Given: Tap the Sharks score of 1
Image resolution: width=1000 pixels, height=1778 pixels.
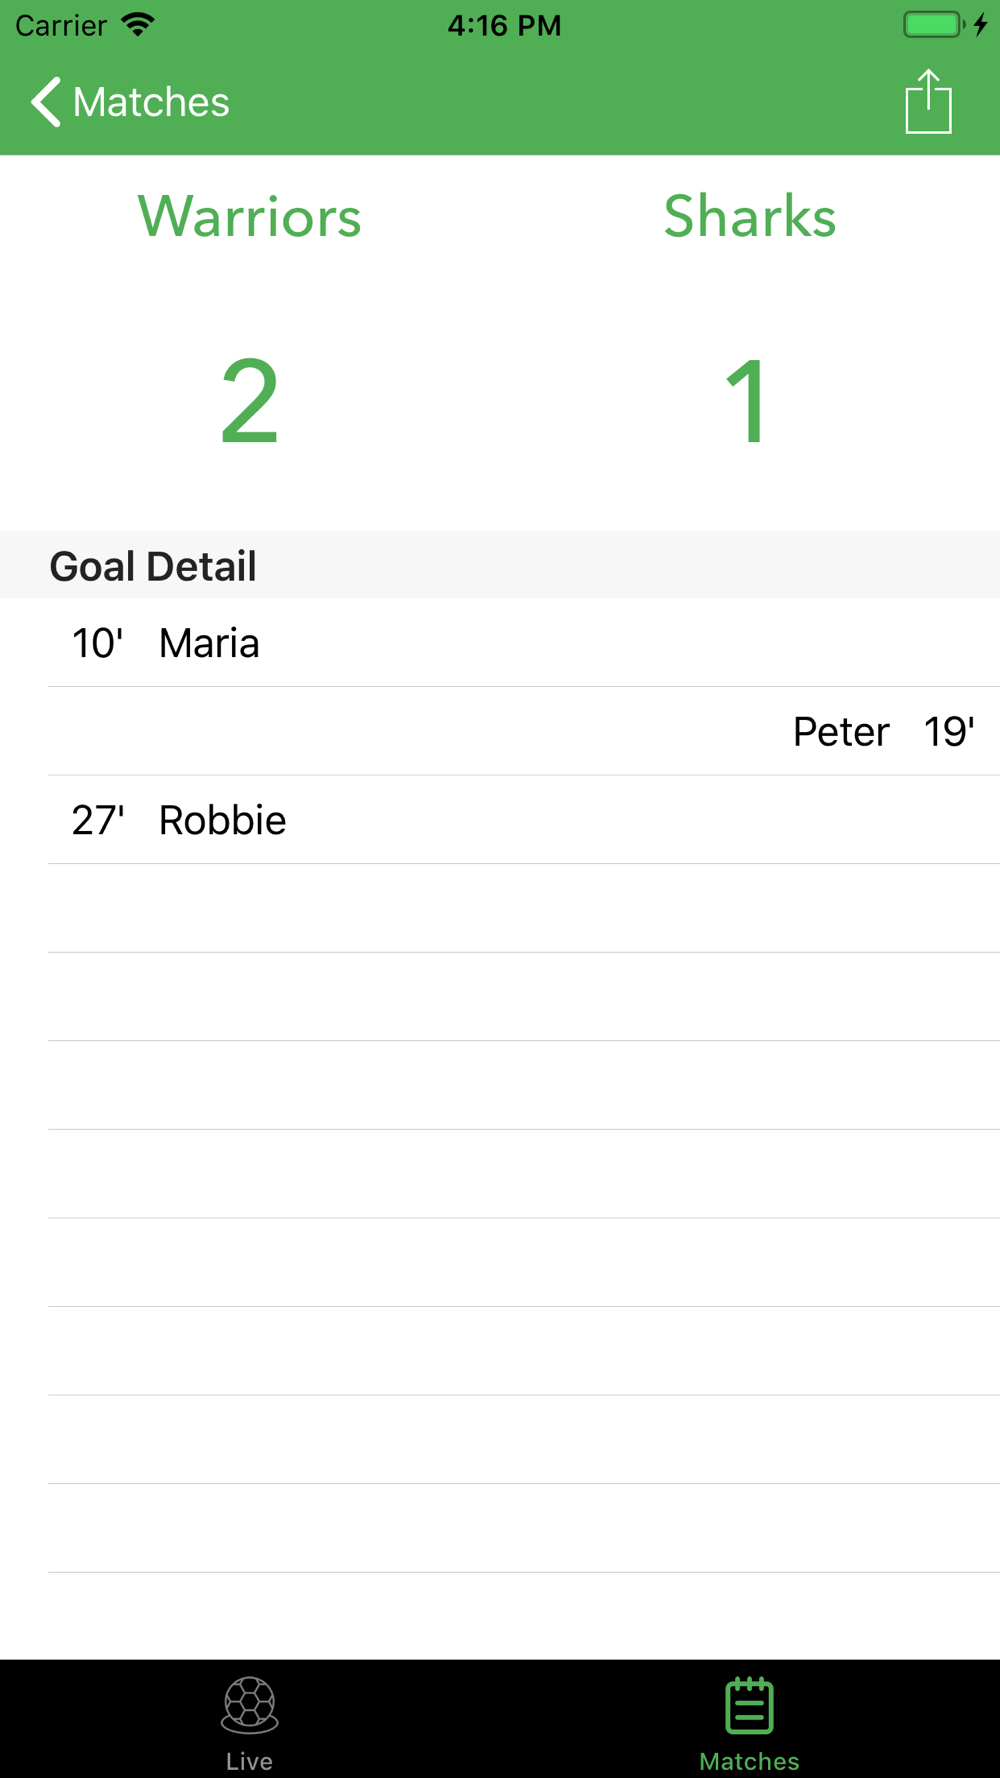Looking at the screenshot, I should click(x=748, y=402).
